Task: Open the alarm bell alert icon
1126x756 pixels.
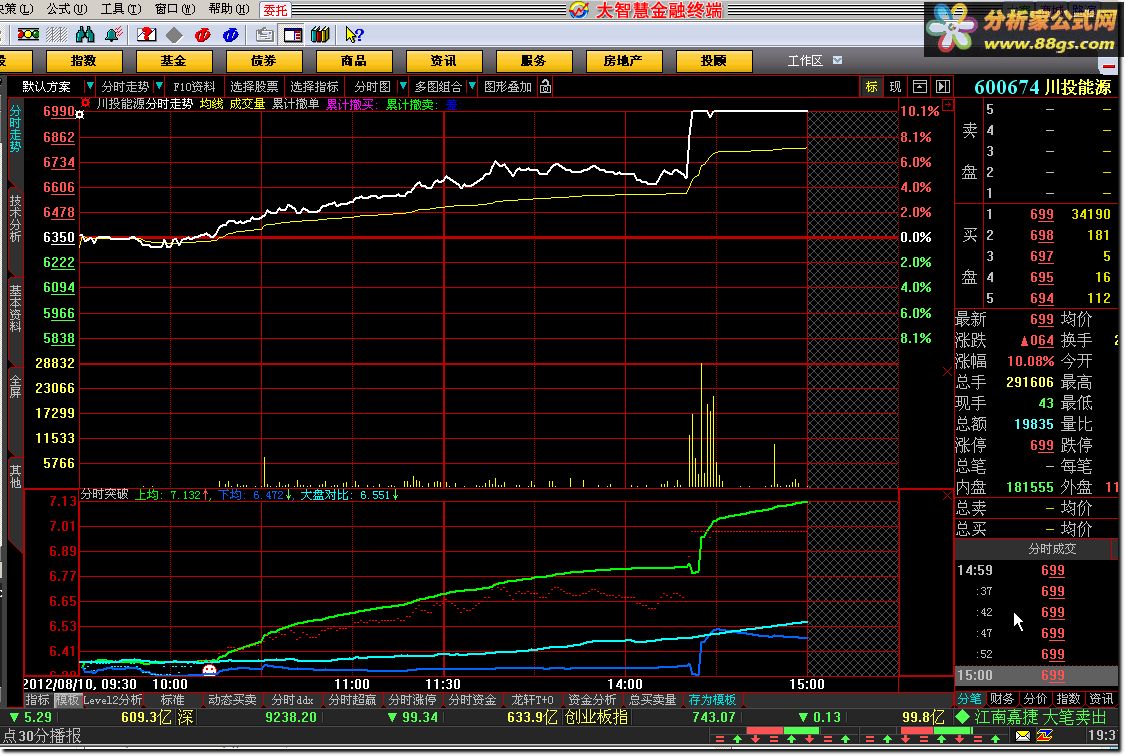Action: (113, 34)
